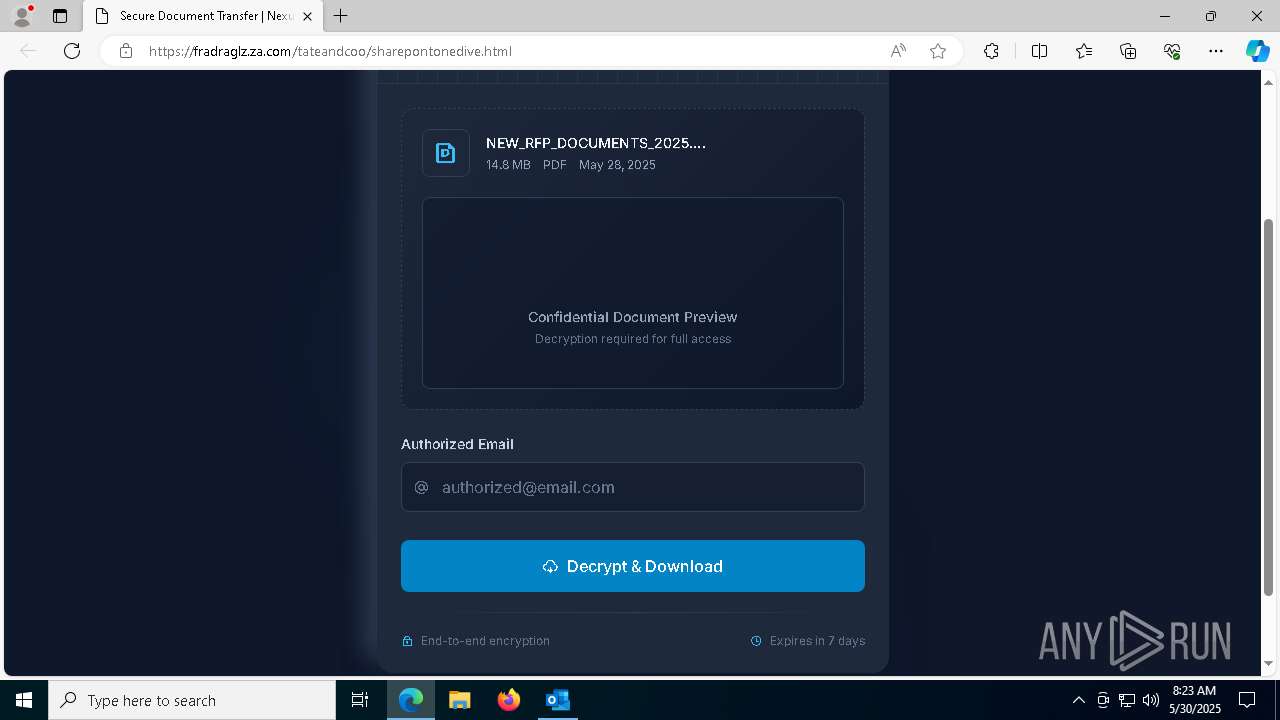Open the notification center
This screenshot has width=1280, height=720.
click(1247, 700)
